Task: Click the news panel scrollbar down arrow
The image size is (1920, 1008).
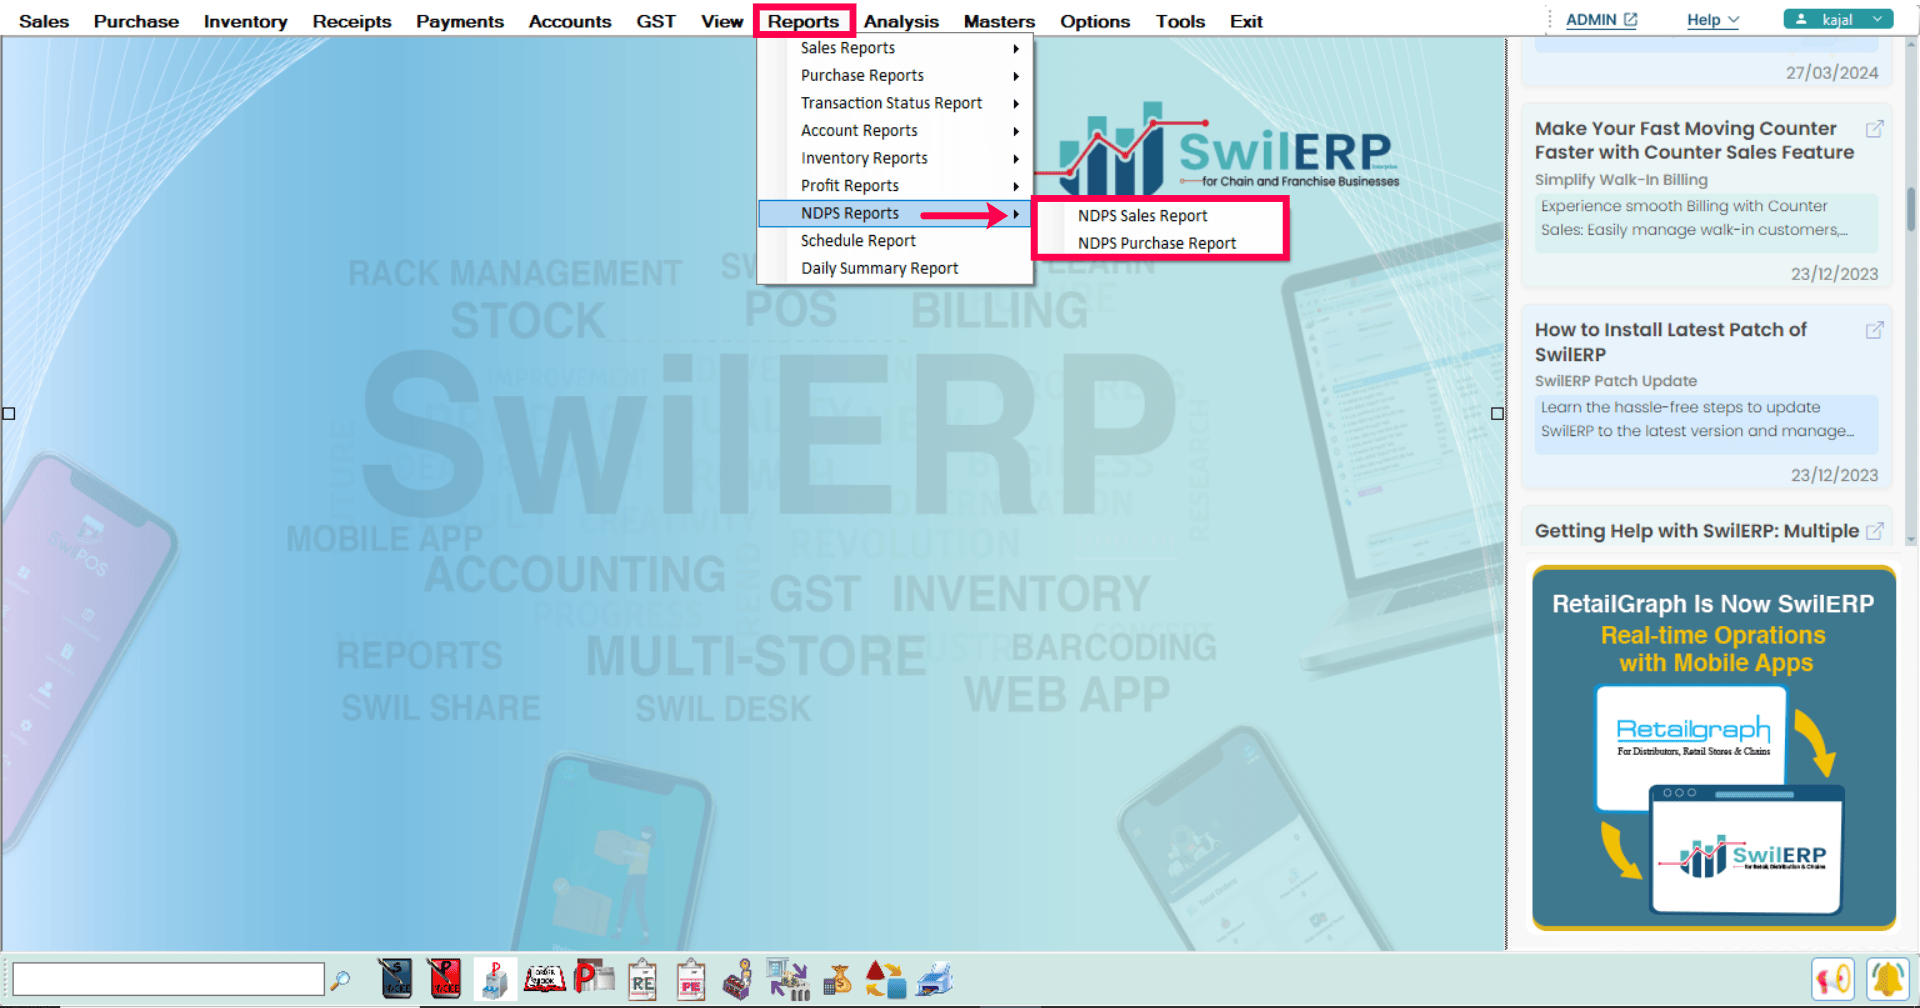Action: (1911, 540)
